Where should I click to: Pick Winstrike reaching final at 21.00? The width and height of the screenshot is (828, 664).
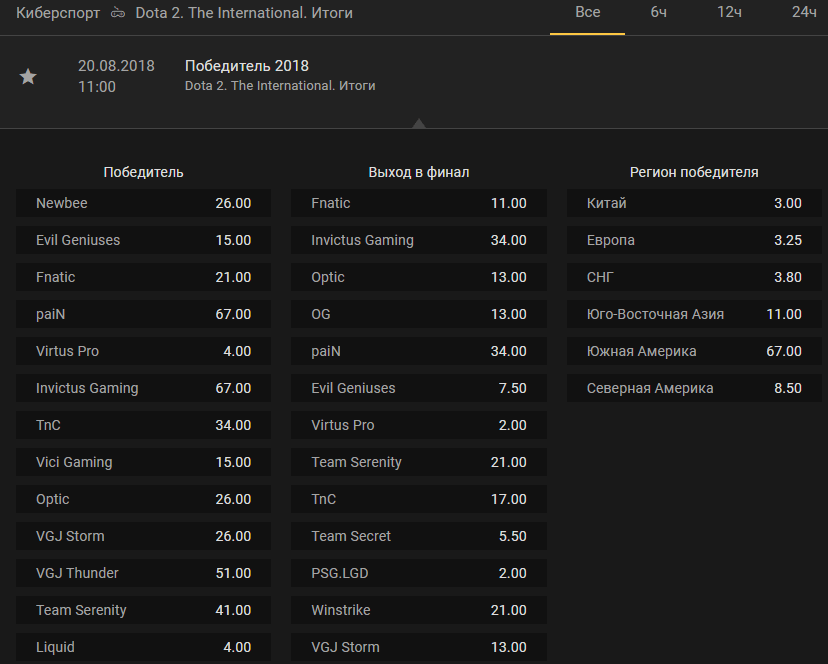click(419, 610)
